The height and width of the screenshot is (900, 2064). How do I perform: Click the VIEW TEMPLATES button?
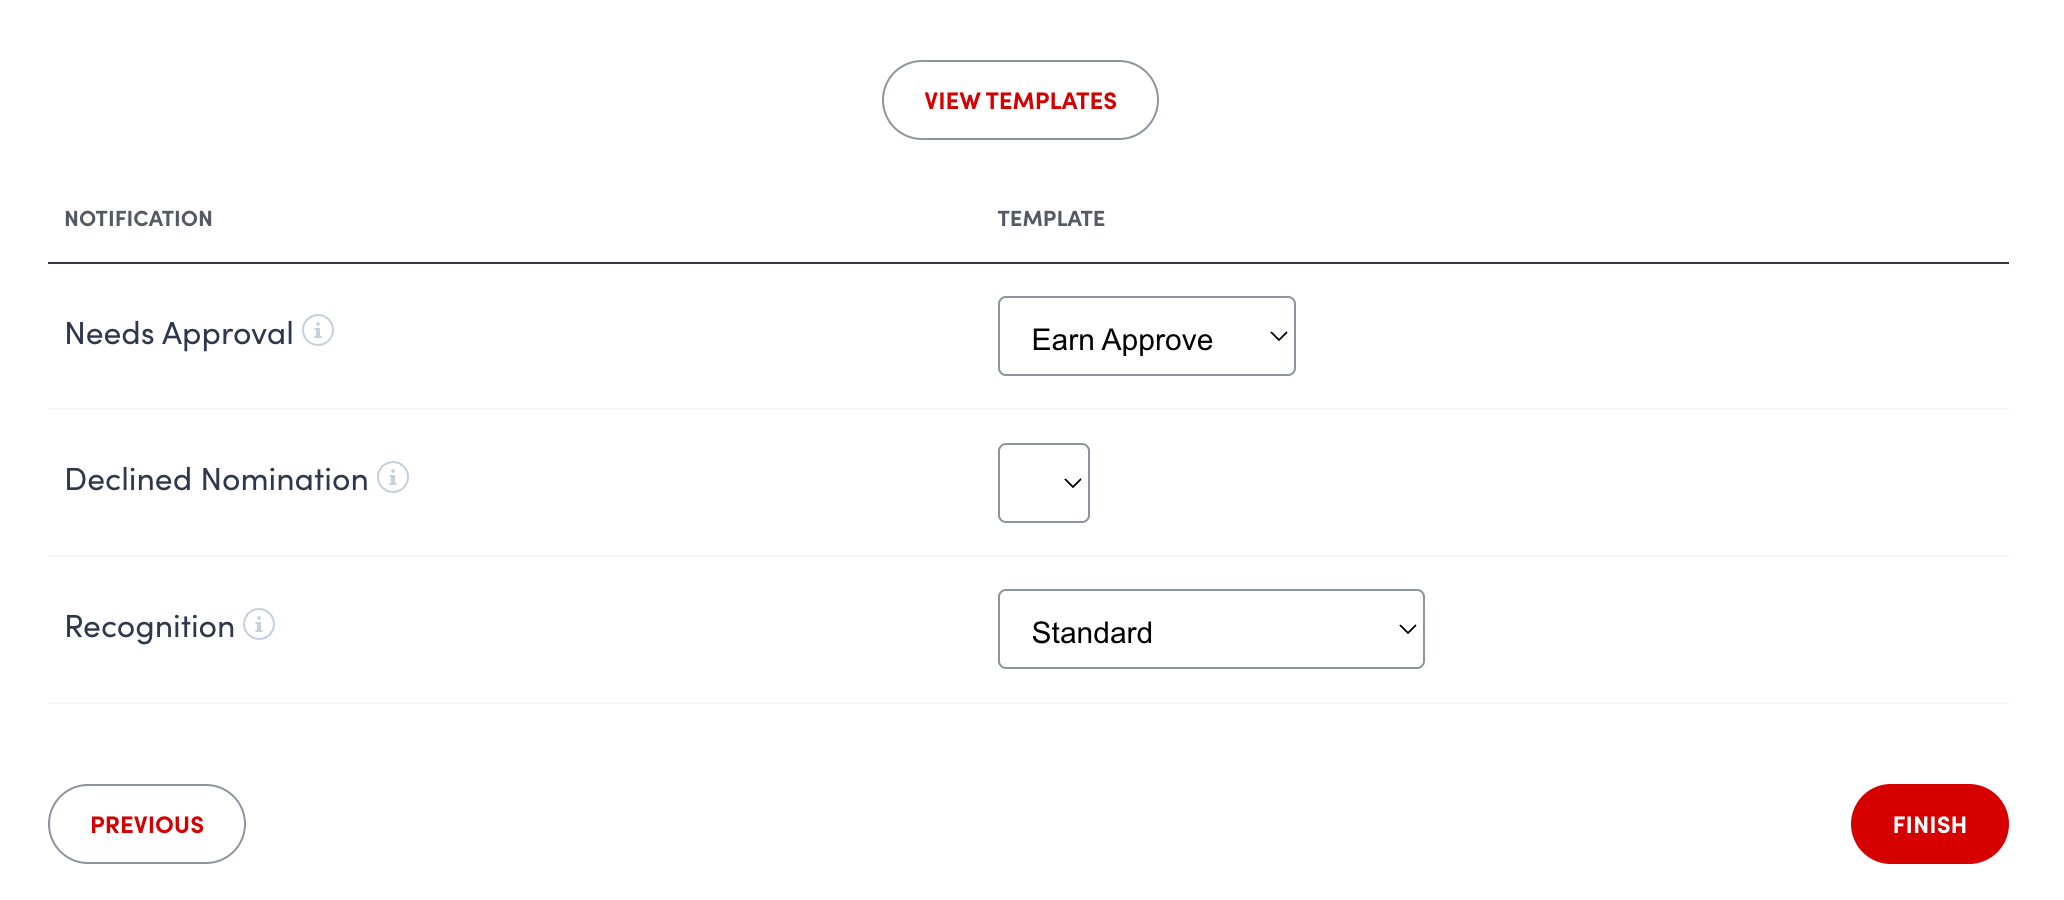coord(1020,100)
